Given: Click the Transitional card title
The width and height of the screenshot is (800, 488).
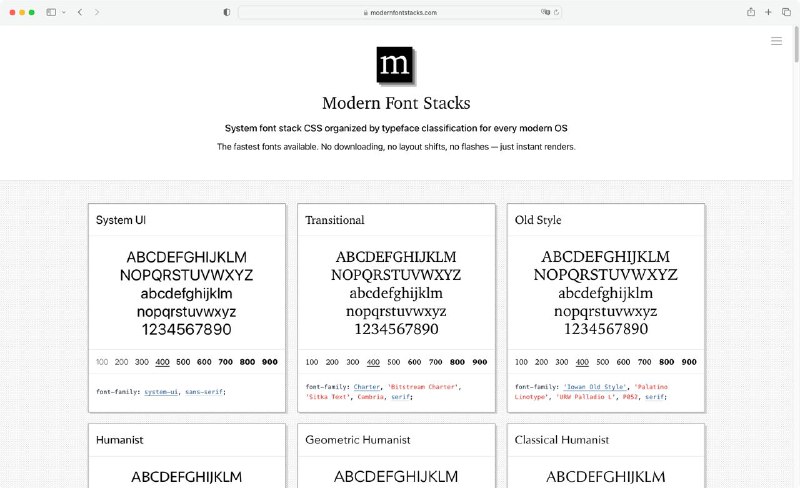Looking at the screenshot, I should click(x=335, y=220).
